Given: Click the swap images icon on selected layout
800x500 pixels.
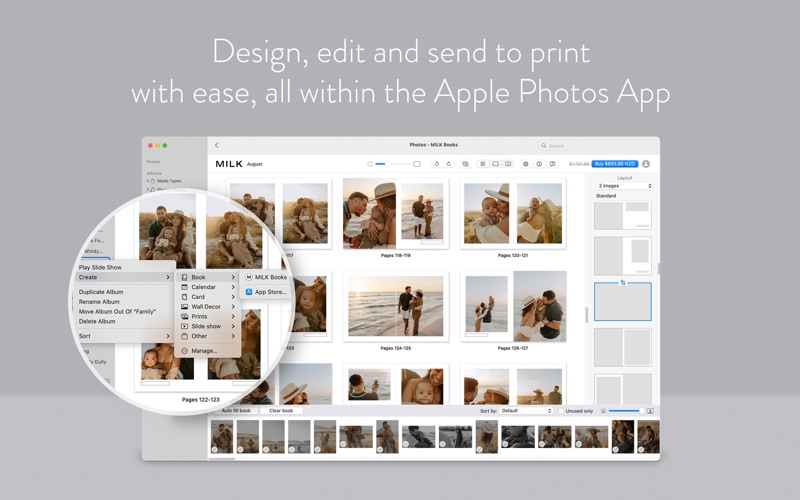Looking at the screenshot, I should [622, 282].
